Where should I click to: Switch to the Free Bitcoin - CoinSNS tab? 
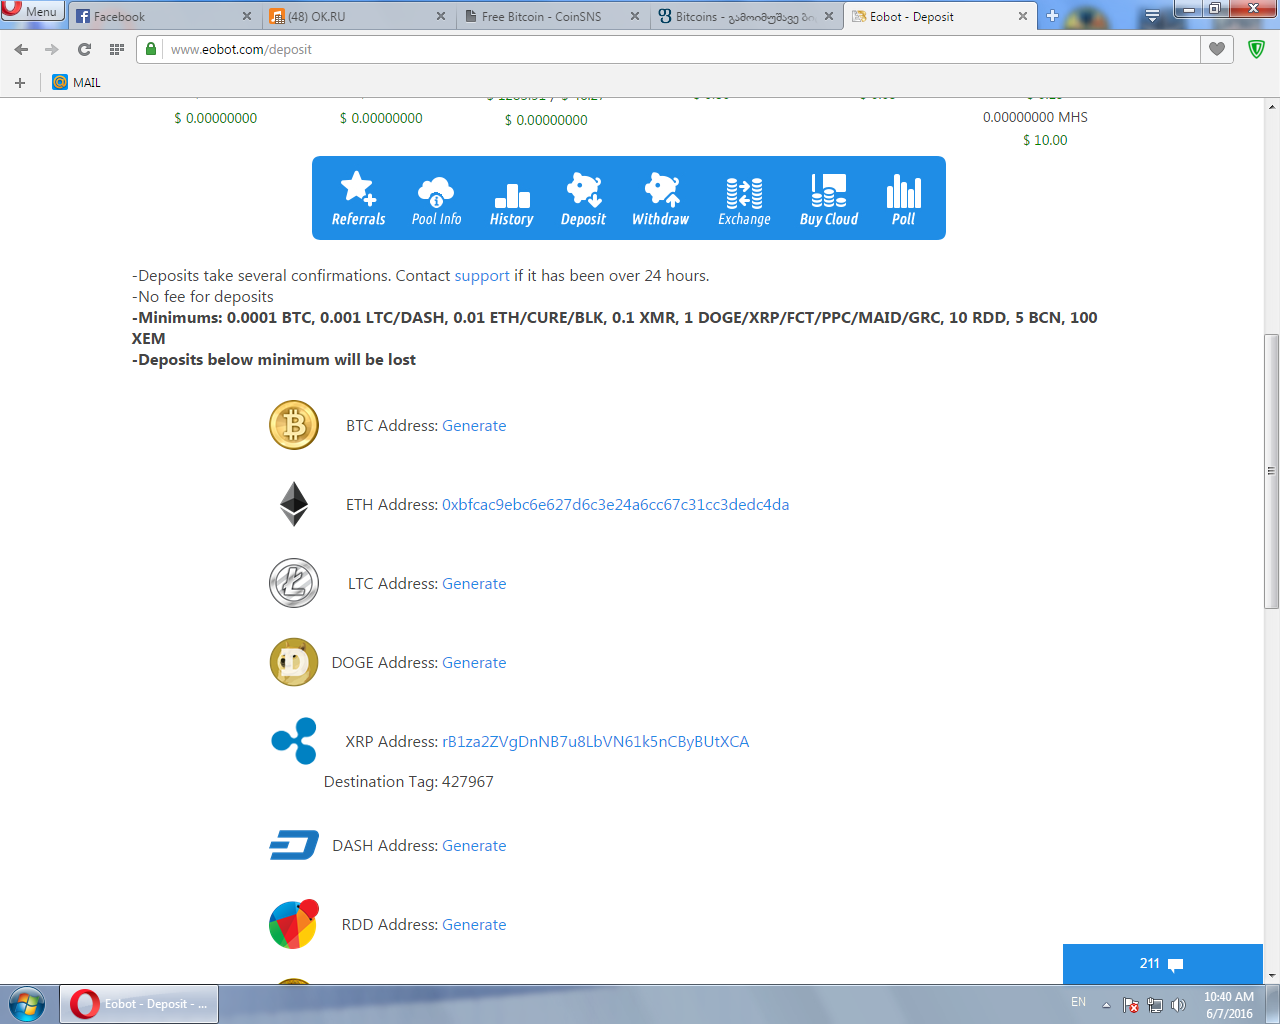551,16
